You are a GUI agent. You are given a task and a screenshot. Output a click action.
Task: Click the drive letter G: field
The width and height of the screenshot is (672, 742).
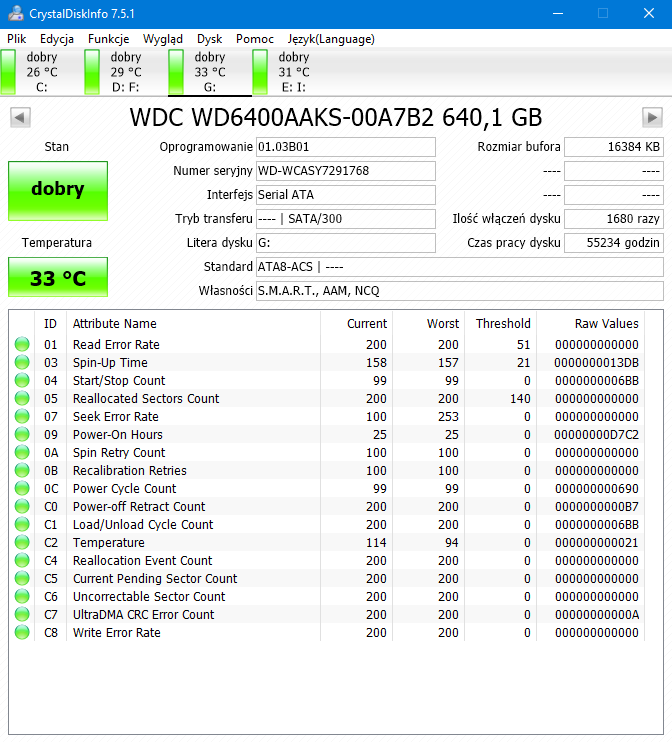tap(345, 243)
